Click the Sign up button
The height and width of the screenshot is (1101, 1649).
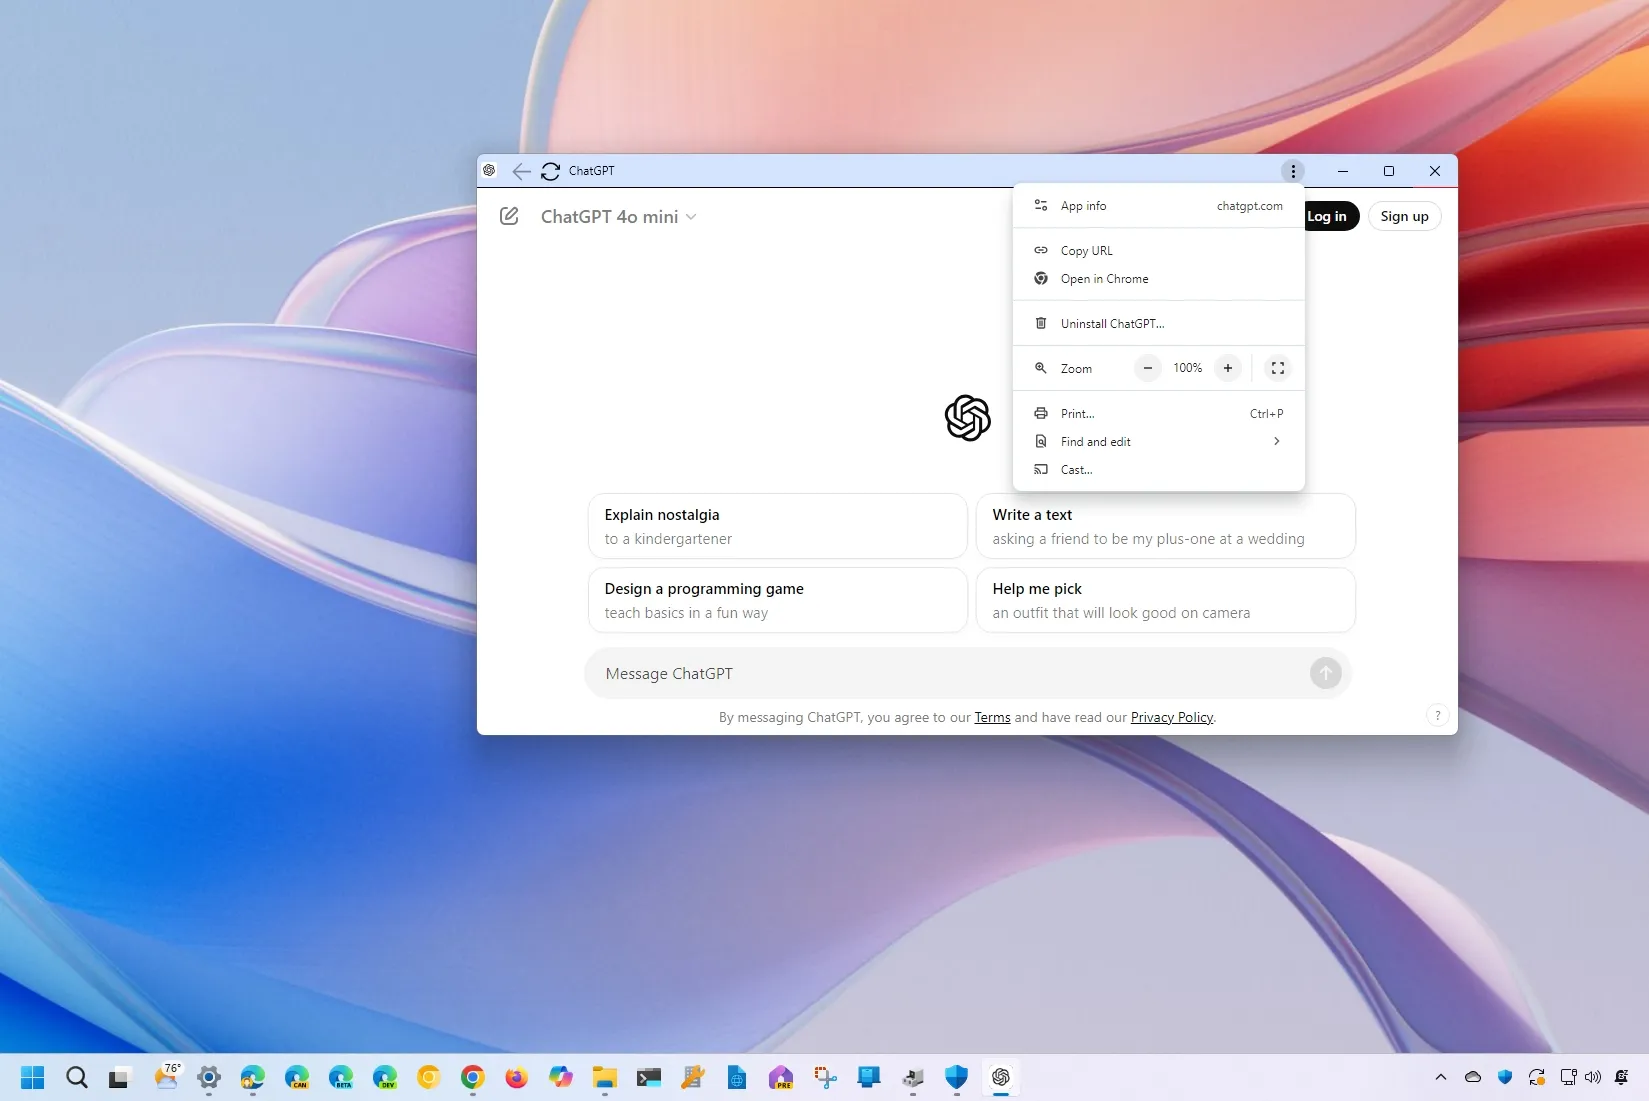(x=1404, y=216)
